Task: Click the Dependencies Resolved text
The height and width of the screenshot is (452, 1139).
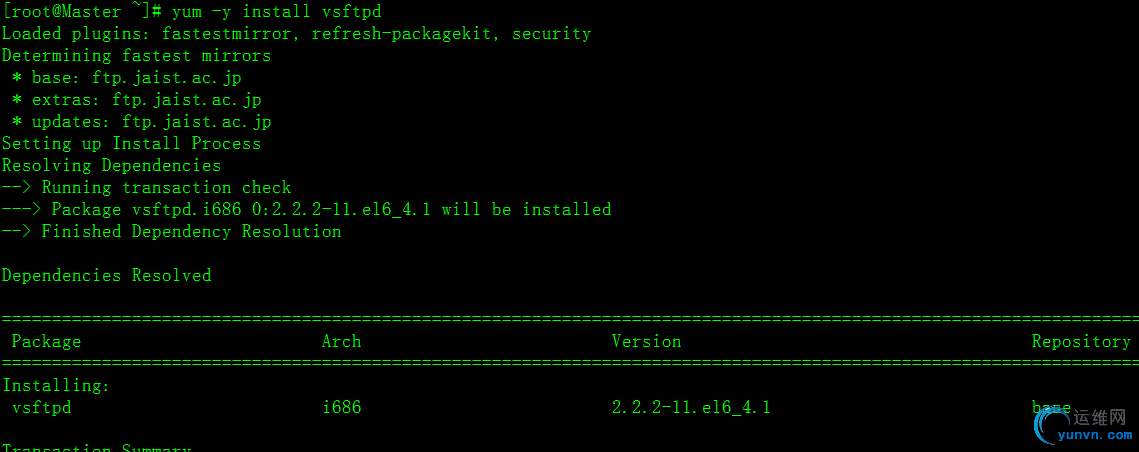Action: tap(107, 275)
